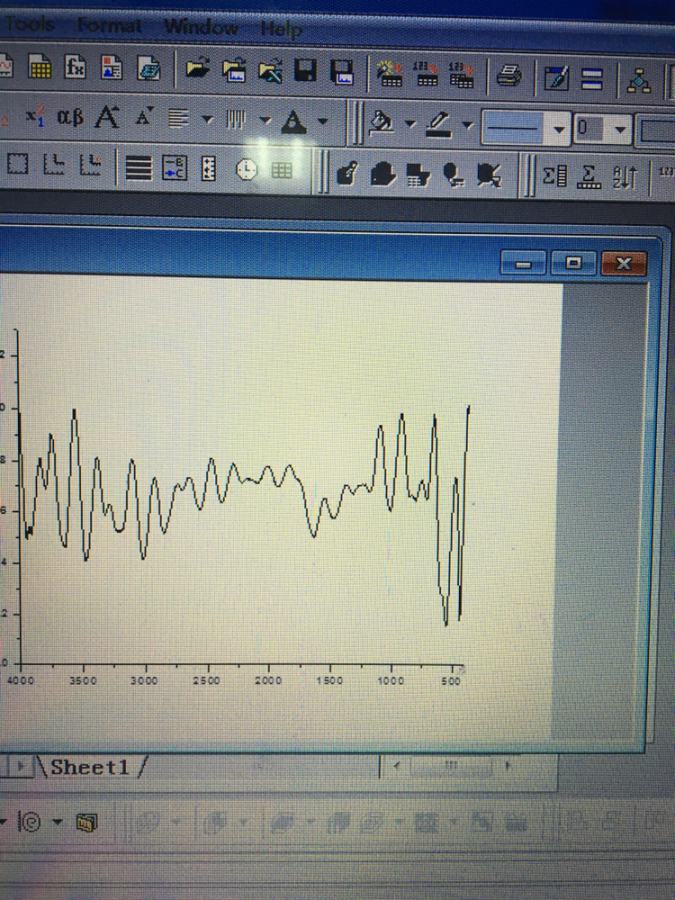Image resolution: width=675 pixels, height=900 pixels.
Task: Increase the font size
Action: coord(107,117)
